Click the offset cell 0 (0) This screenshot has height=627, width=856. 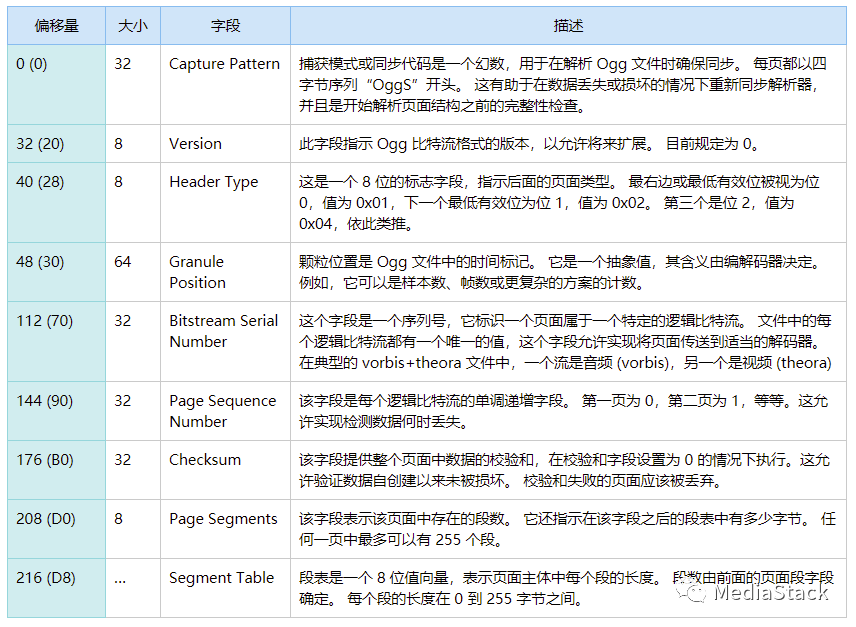tap(32, 64)
